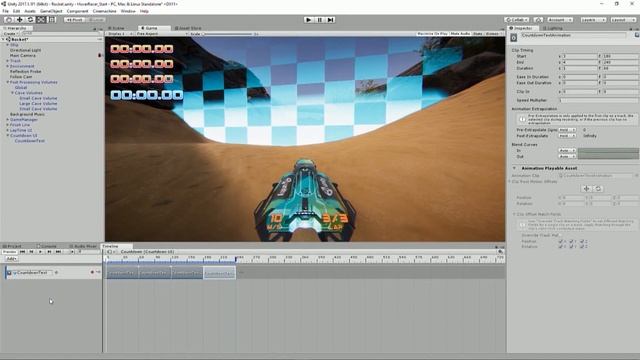Open the Layers dropdown
This screenshot has height=360, width=640.
coord(593,20)
